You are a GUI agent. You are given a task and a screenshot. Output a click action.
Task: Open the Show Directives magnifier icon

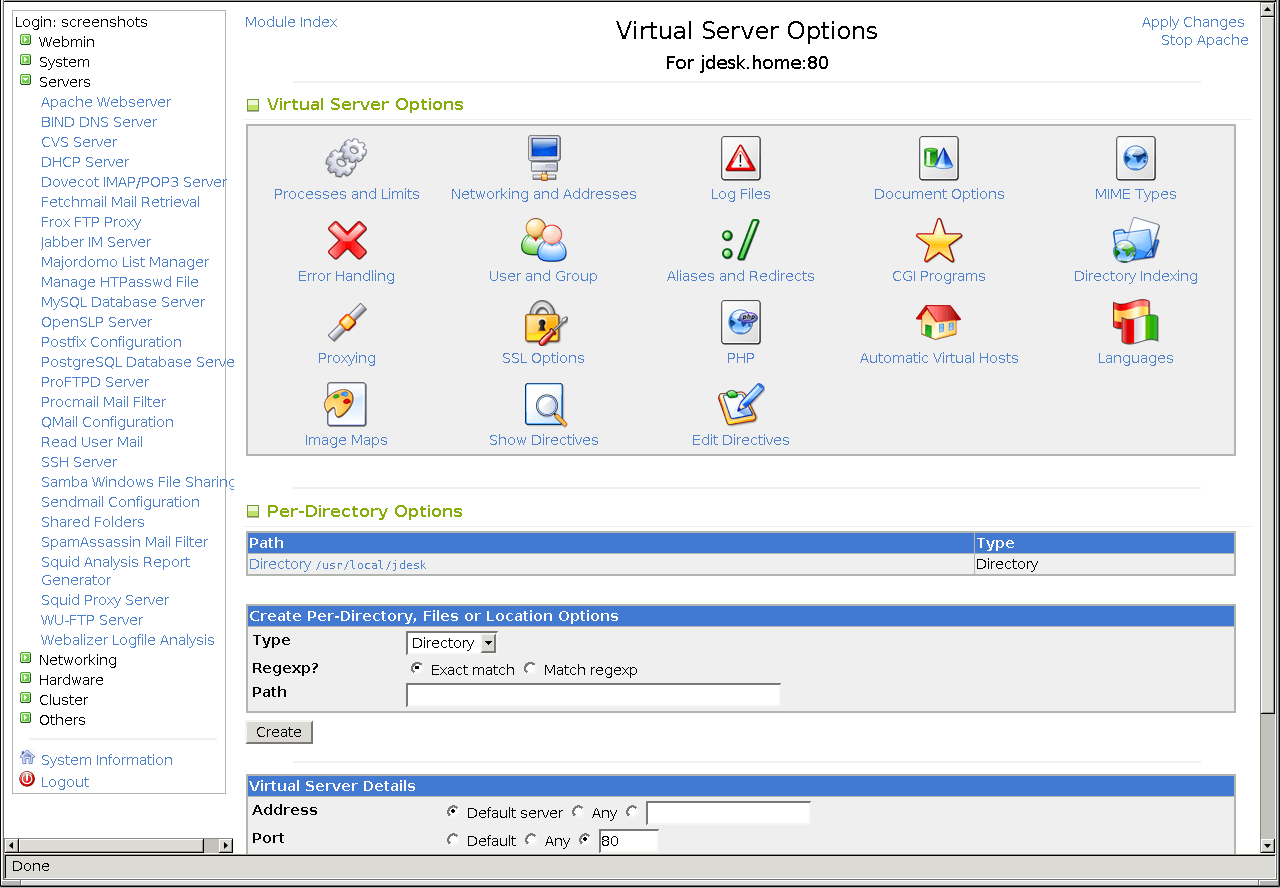tap(545, 404)
